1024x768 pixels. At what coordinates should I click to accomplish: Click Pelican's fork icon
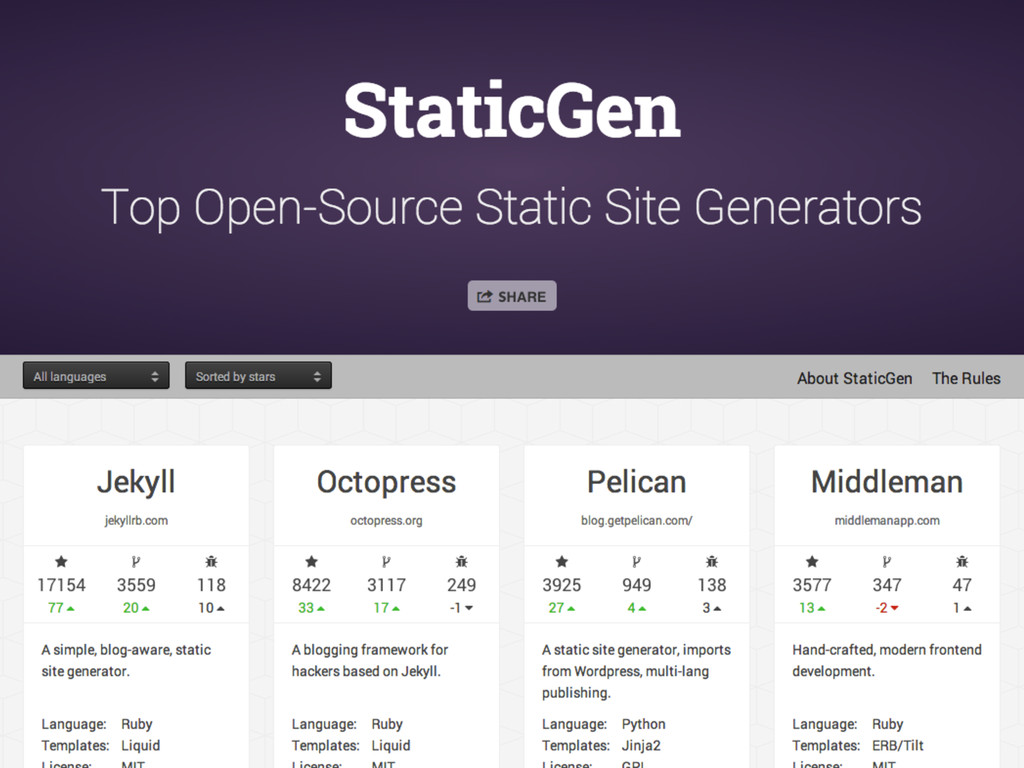coord(636,562)
